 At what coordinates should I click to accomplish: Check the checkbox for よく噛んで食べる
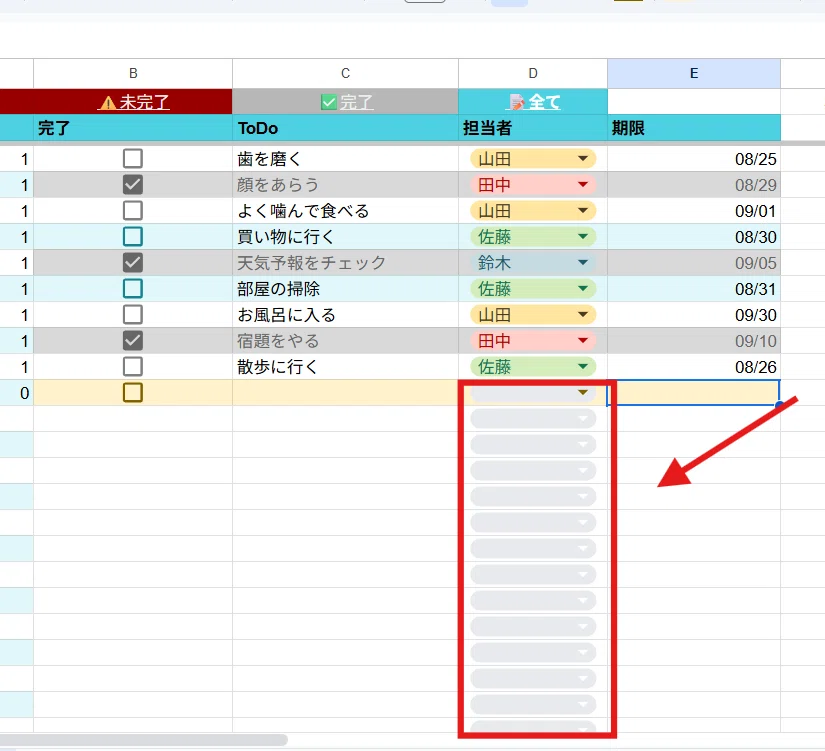click(x=133, y=211)
